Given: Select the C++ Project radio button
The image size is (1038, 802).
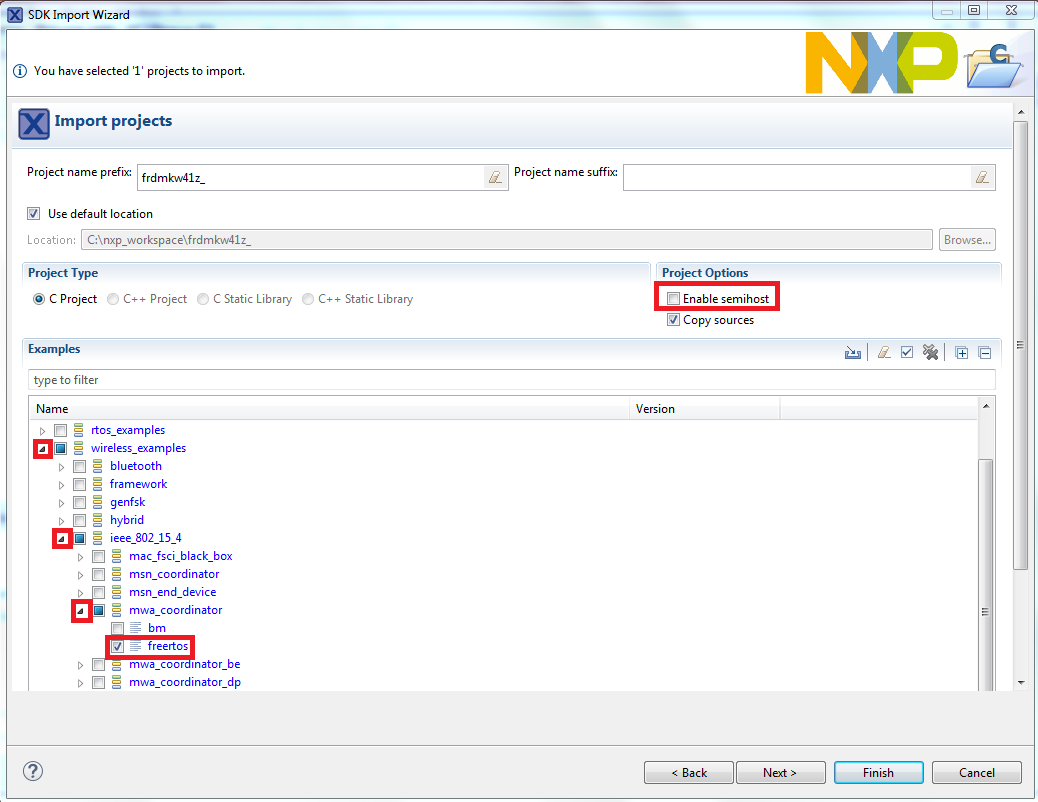Looking at the screenshot, I should pos(113,299).
